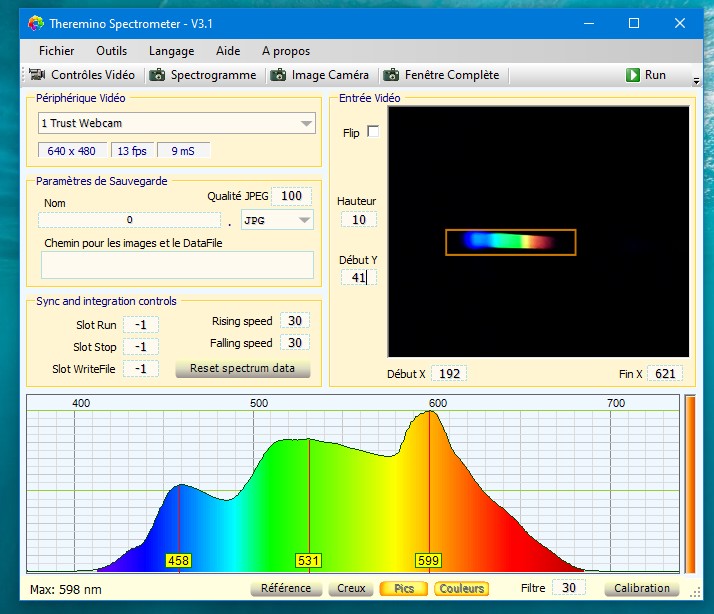The height and width of the screenshot is (614, 714).
Task: Click the Max: 598 nm status text
Action: pyautogui.click(x=66, y=589)
